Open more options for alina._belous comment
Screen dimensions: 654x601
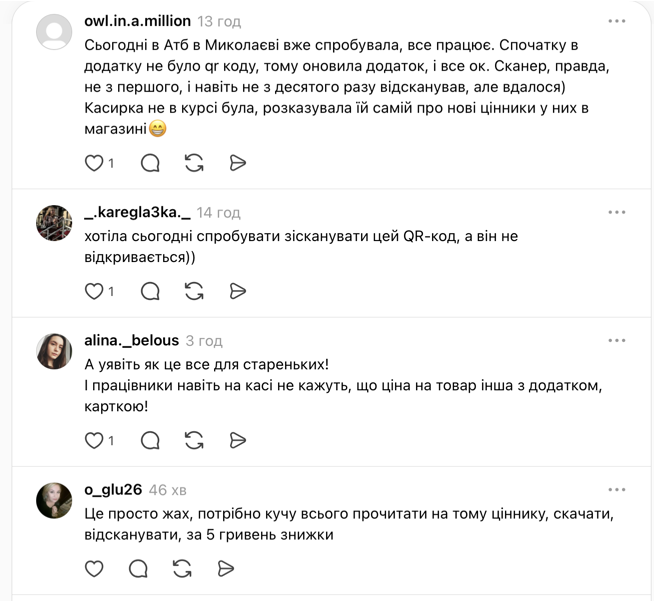pyautogui.click(x=617, y=341)
